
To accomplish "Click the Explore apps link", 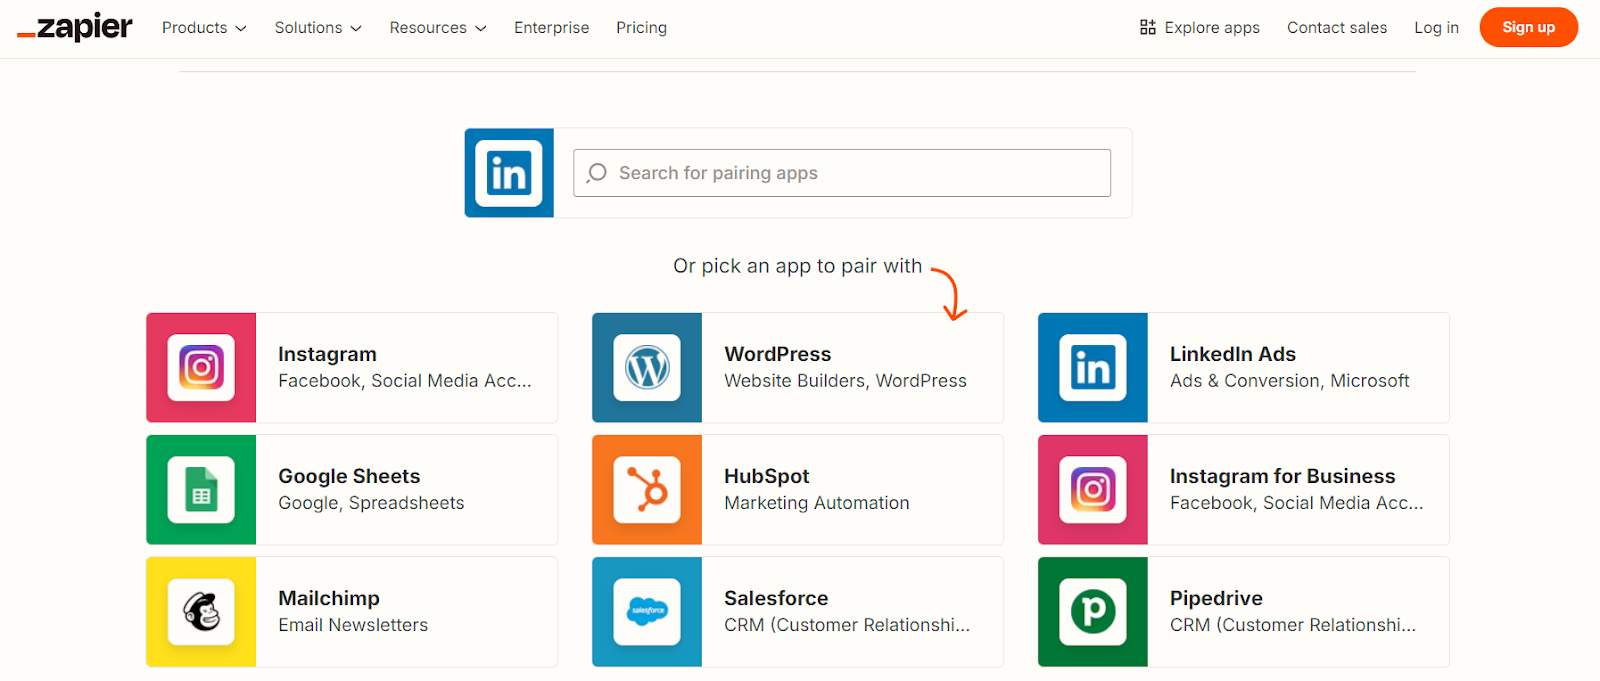I will click(x=1199, y=28).
